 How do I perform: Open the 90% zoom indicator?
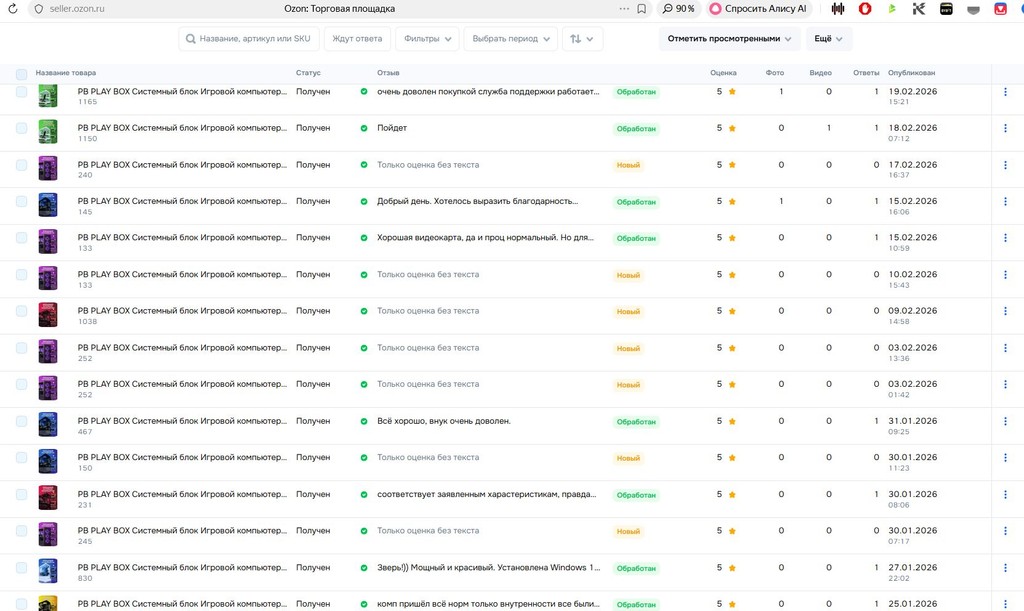tap(679, 9)
